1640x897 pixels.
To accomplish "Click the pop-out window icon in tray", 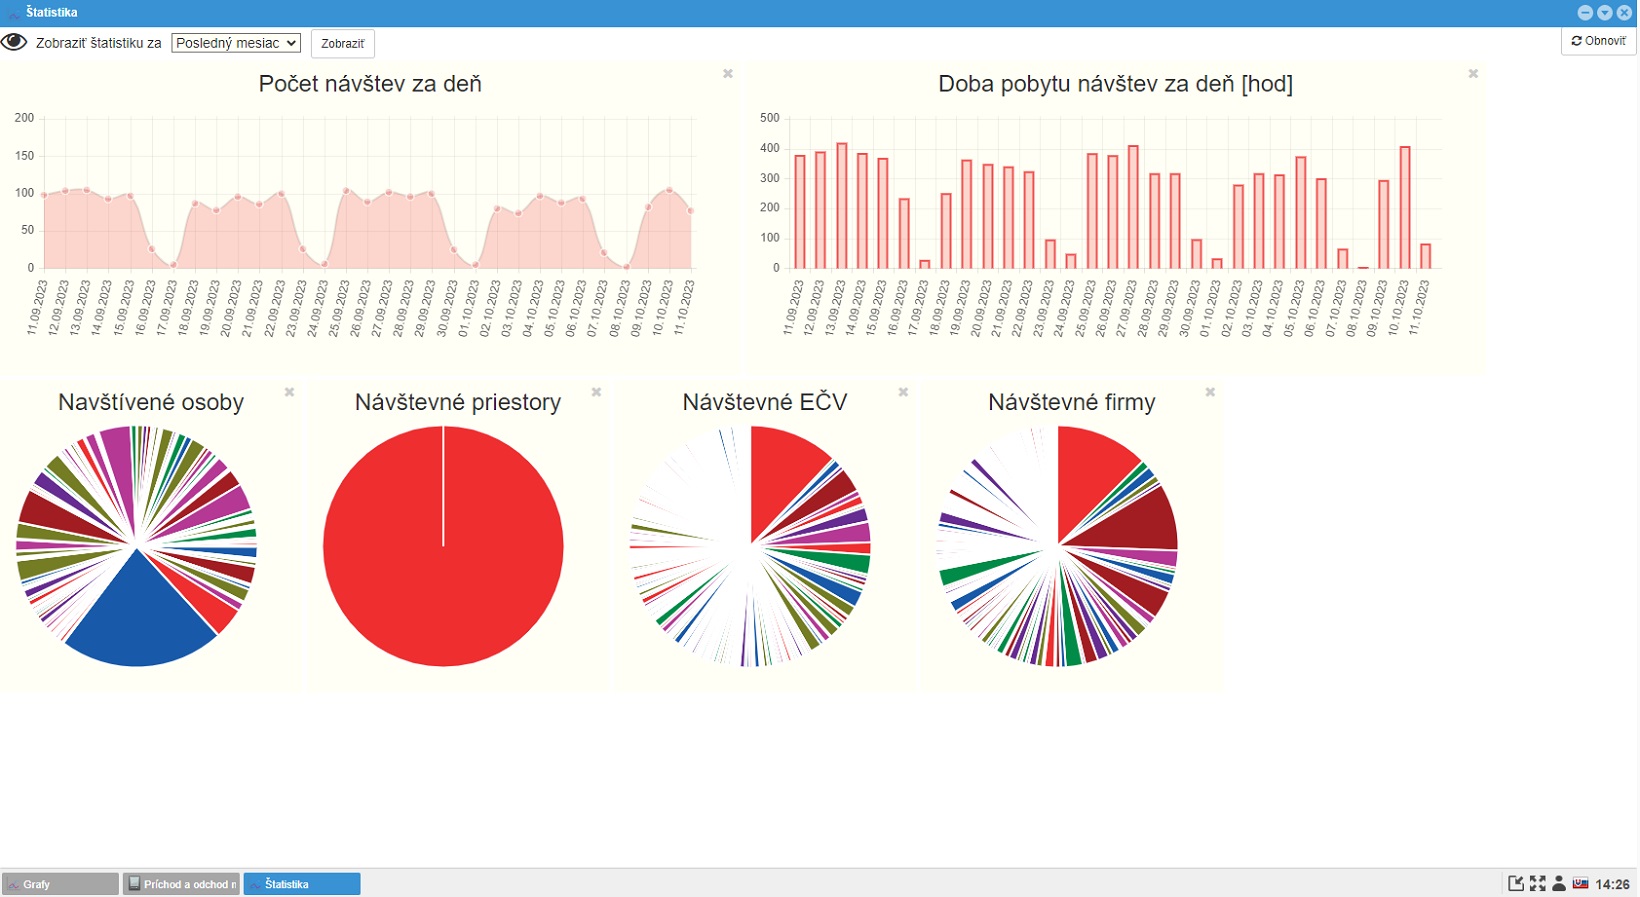I will point(1516,883).
